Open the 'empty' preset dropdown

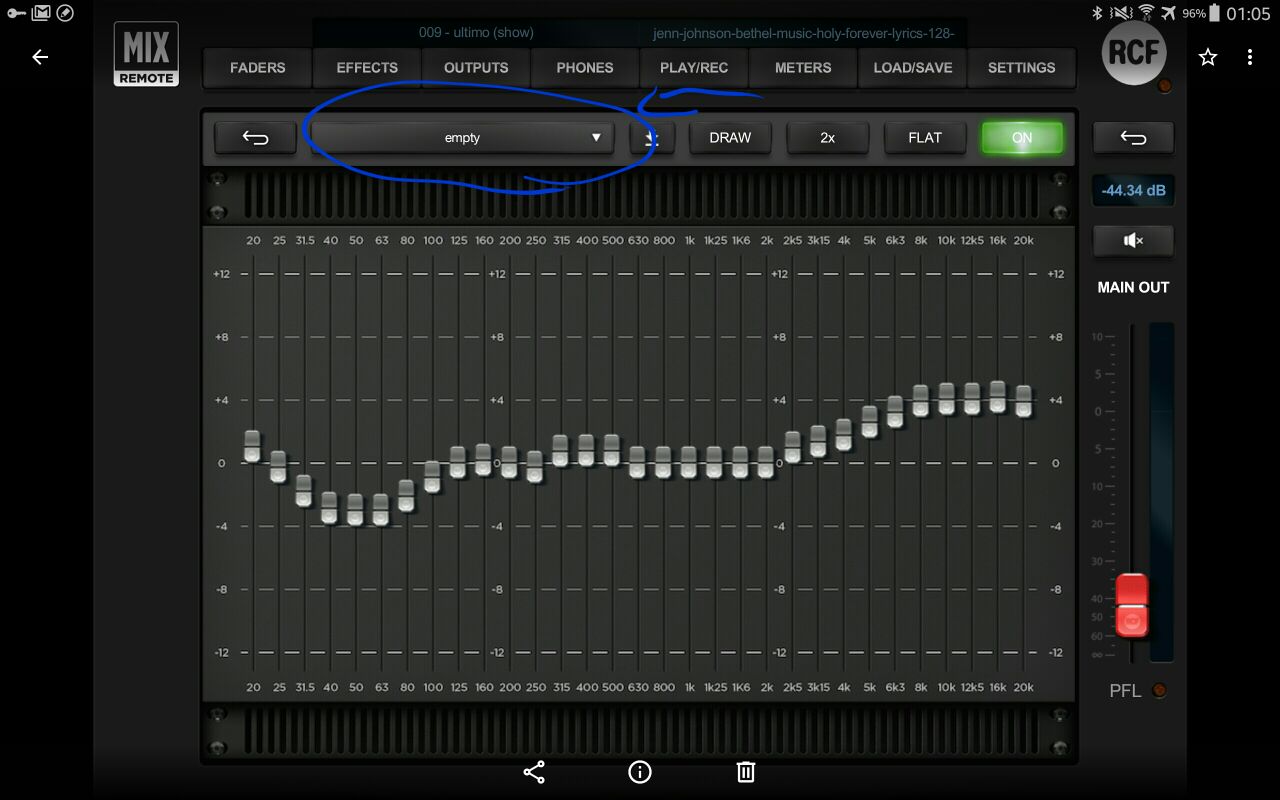[x=462, y=138]
